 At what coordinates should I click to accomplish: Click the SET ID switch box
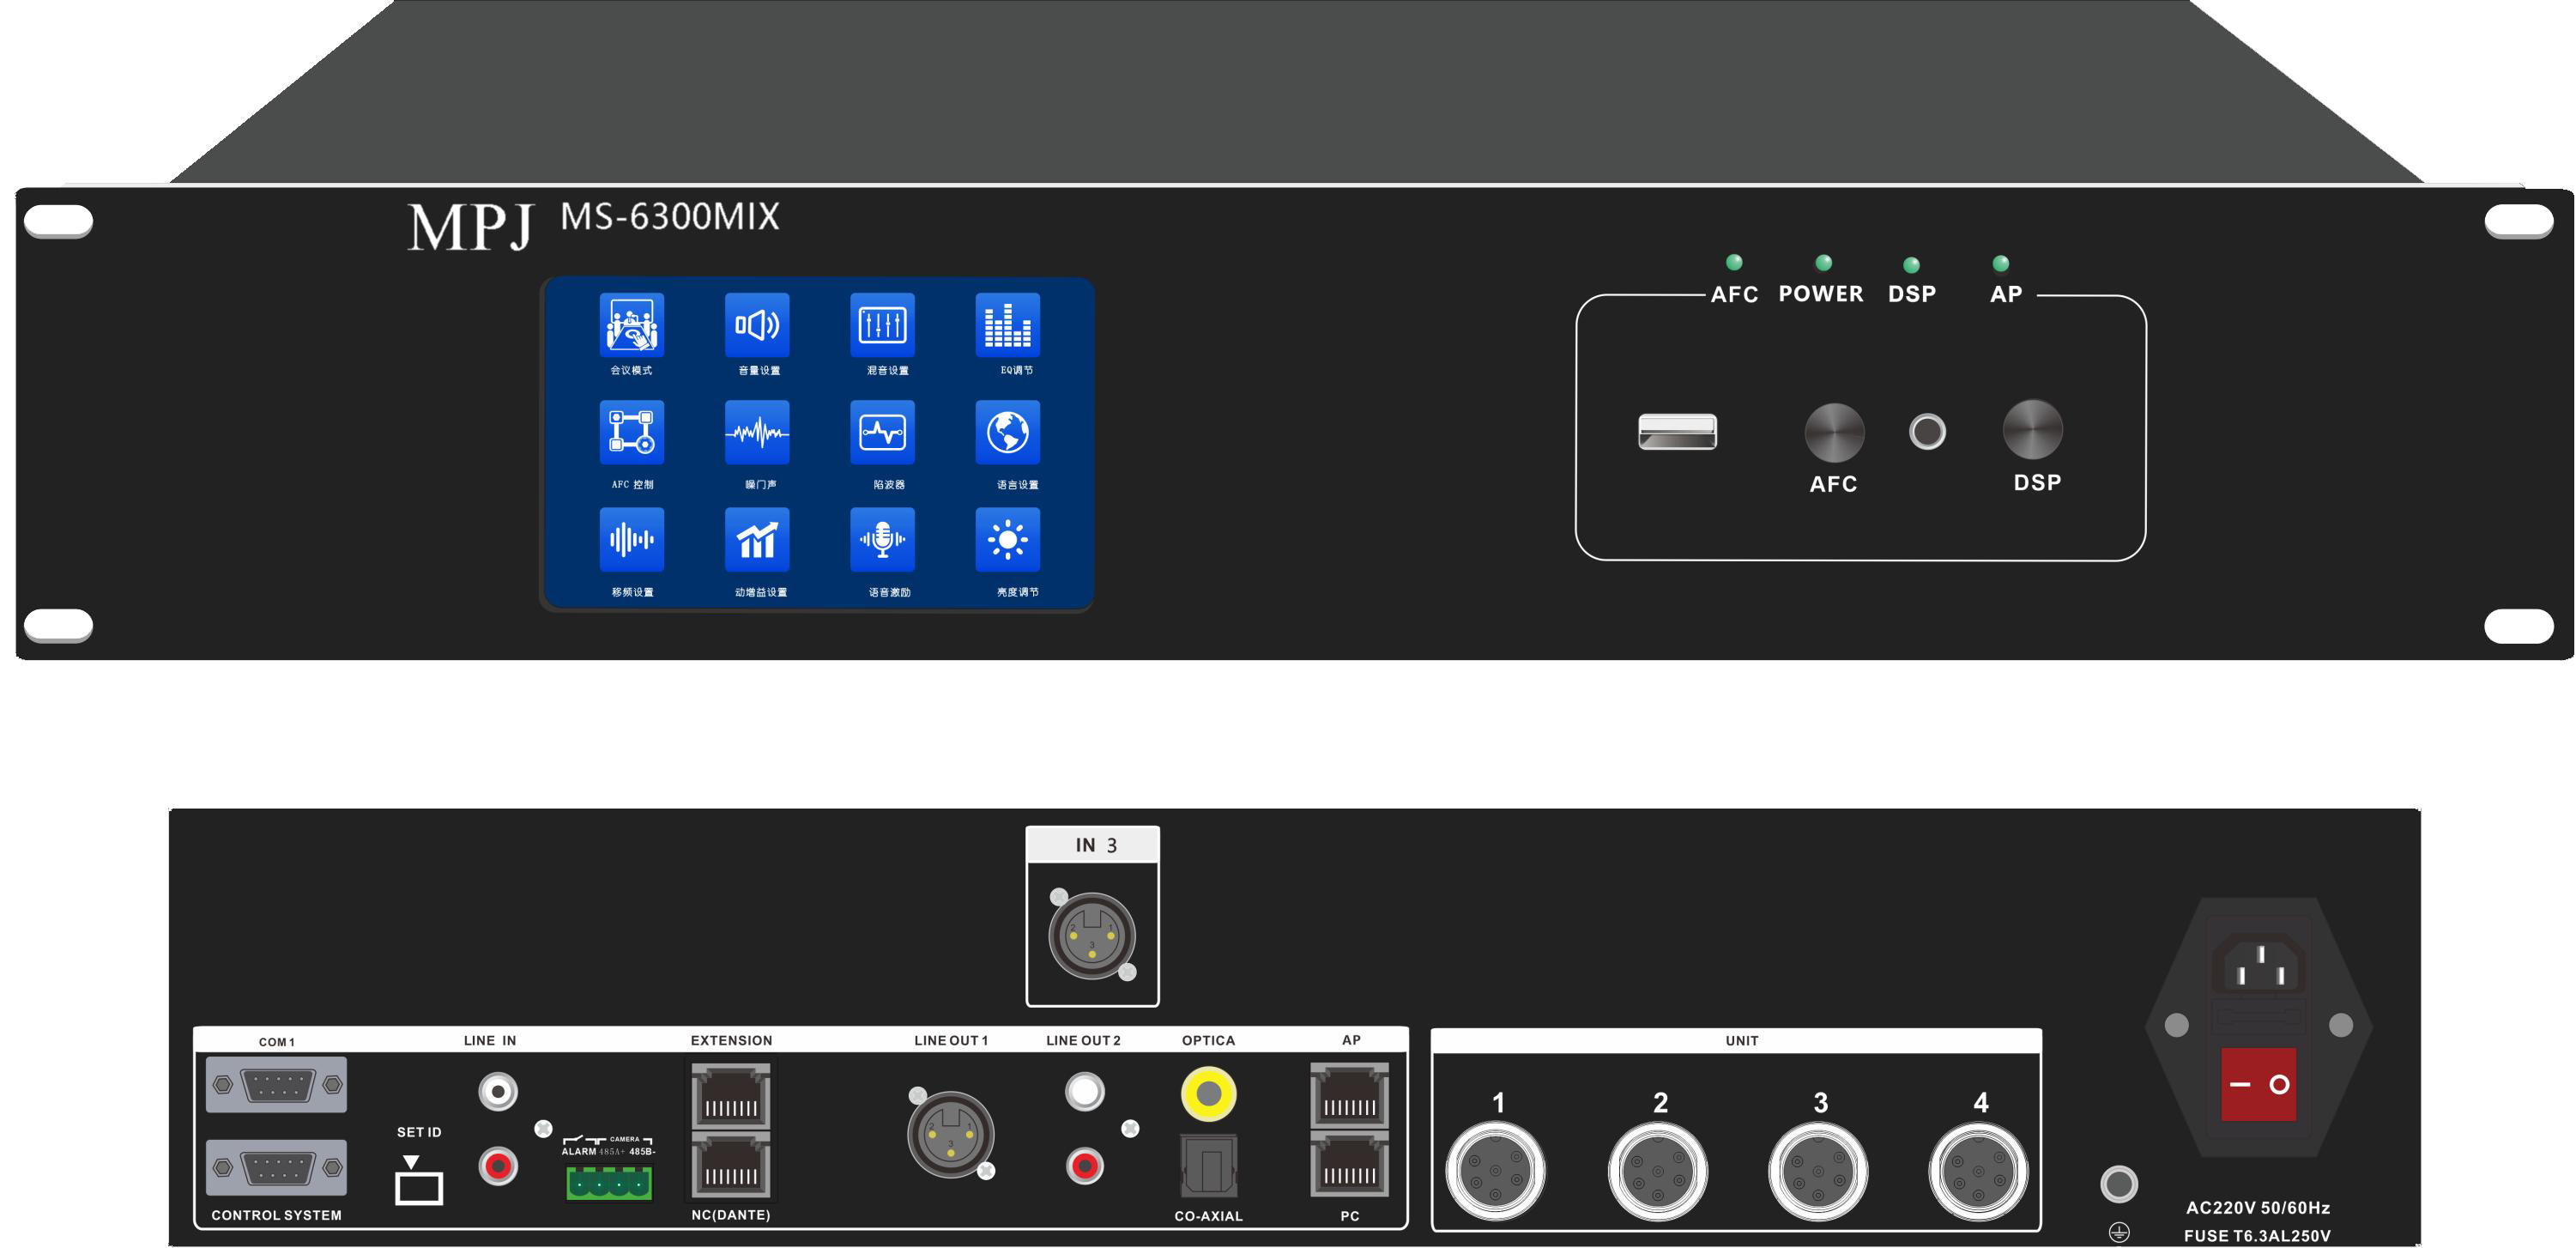point(419,1188)
